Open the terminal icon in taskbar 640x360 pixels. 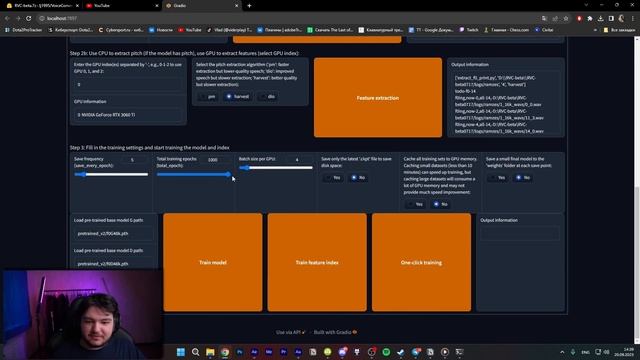pyautogui.click(x=460, y=352)
